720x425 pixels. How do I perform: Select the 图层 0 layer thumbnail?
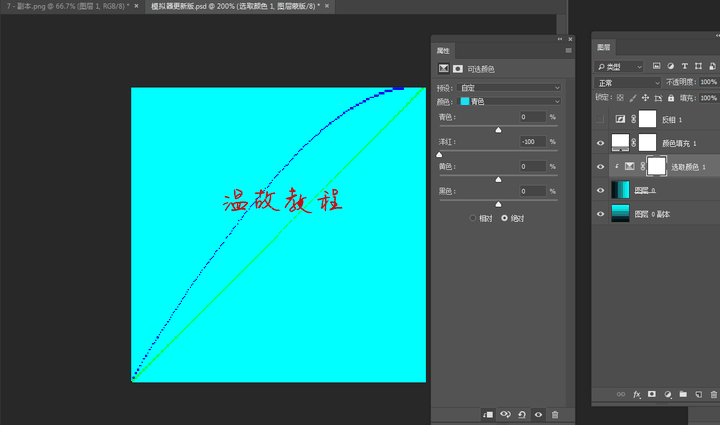(x=620, y=190)
